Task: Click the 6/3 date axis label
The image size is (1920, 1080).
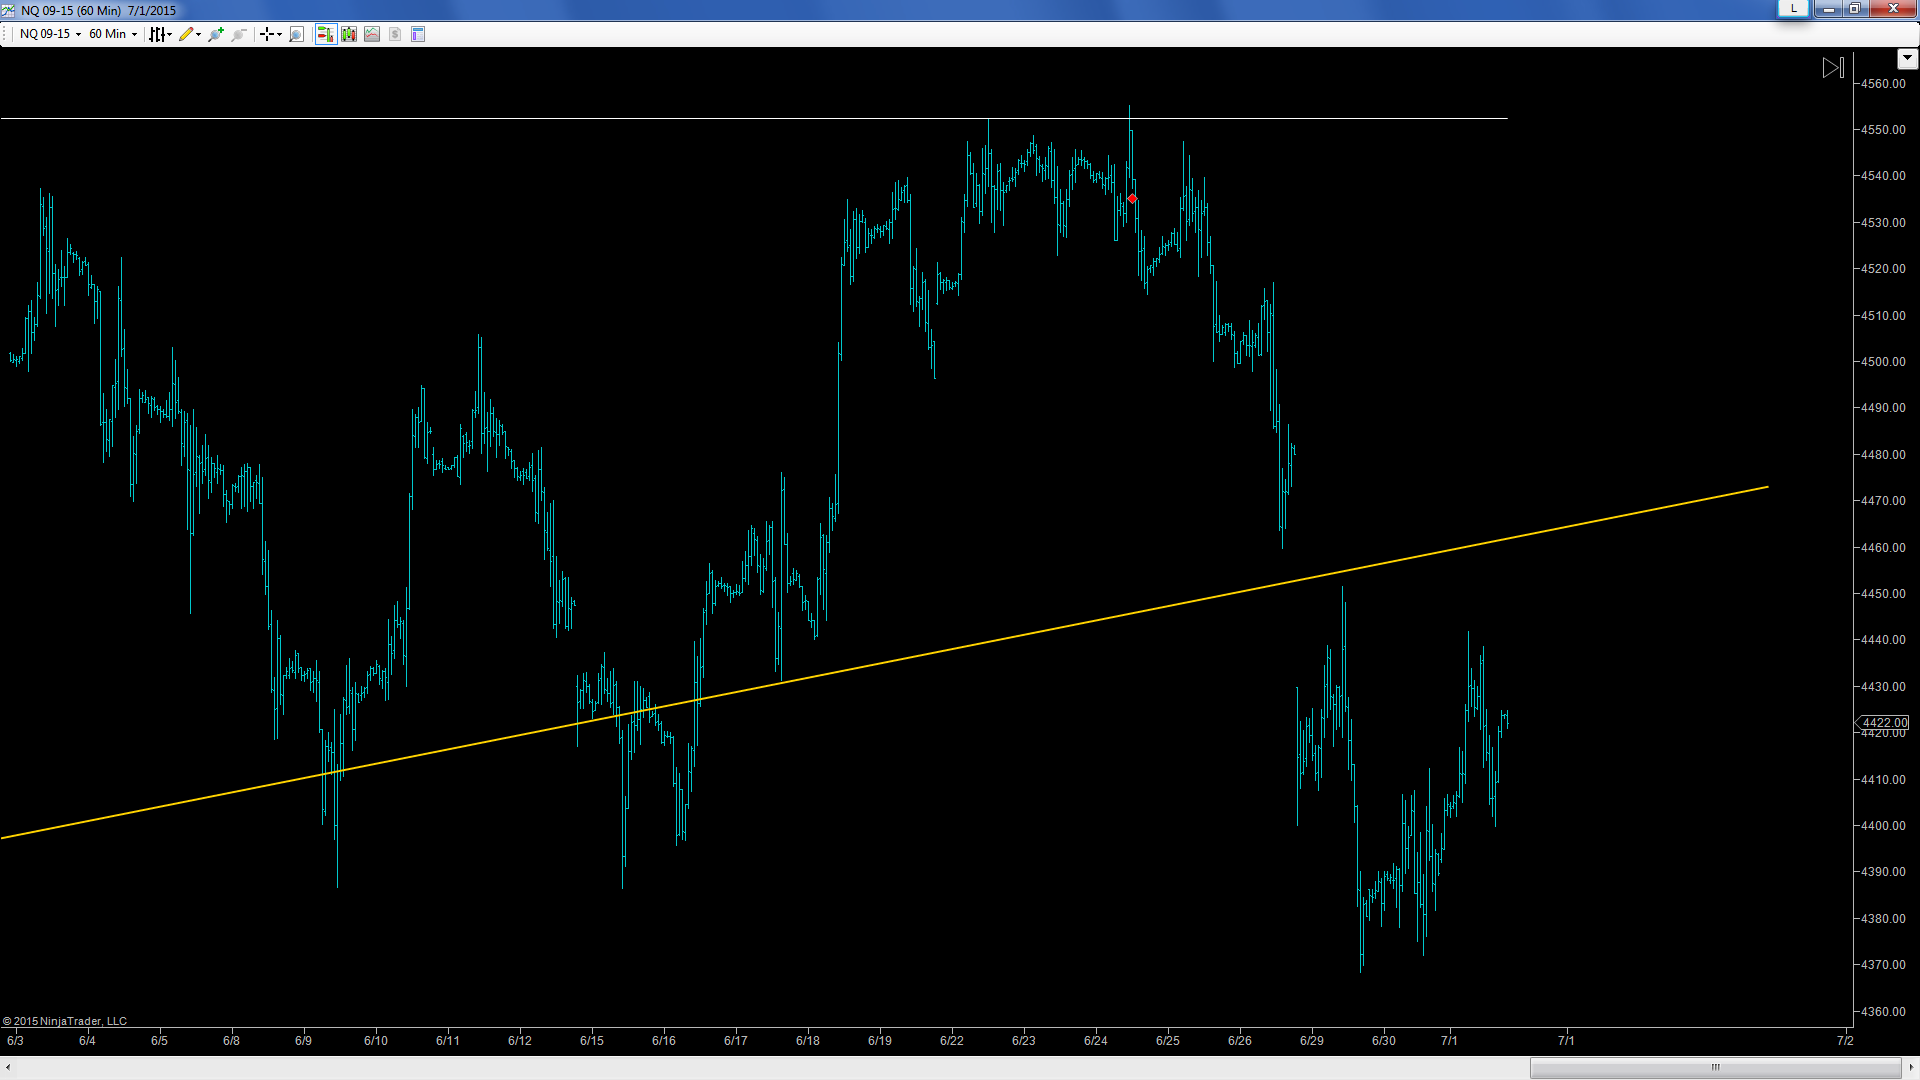Action: coord(15,1041)
